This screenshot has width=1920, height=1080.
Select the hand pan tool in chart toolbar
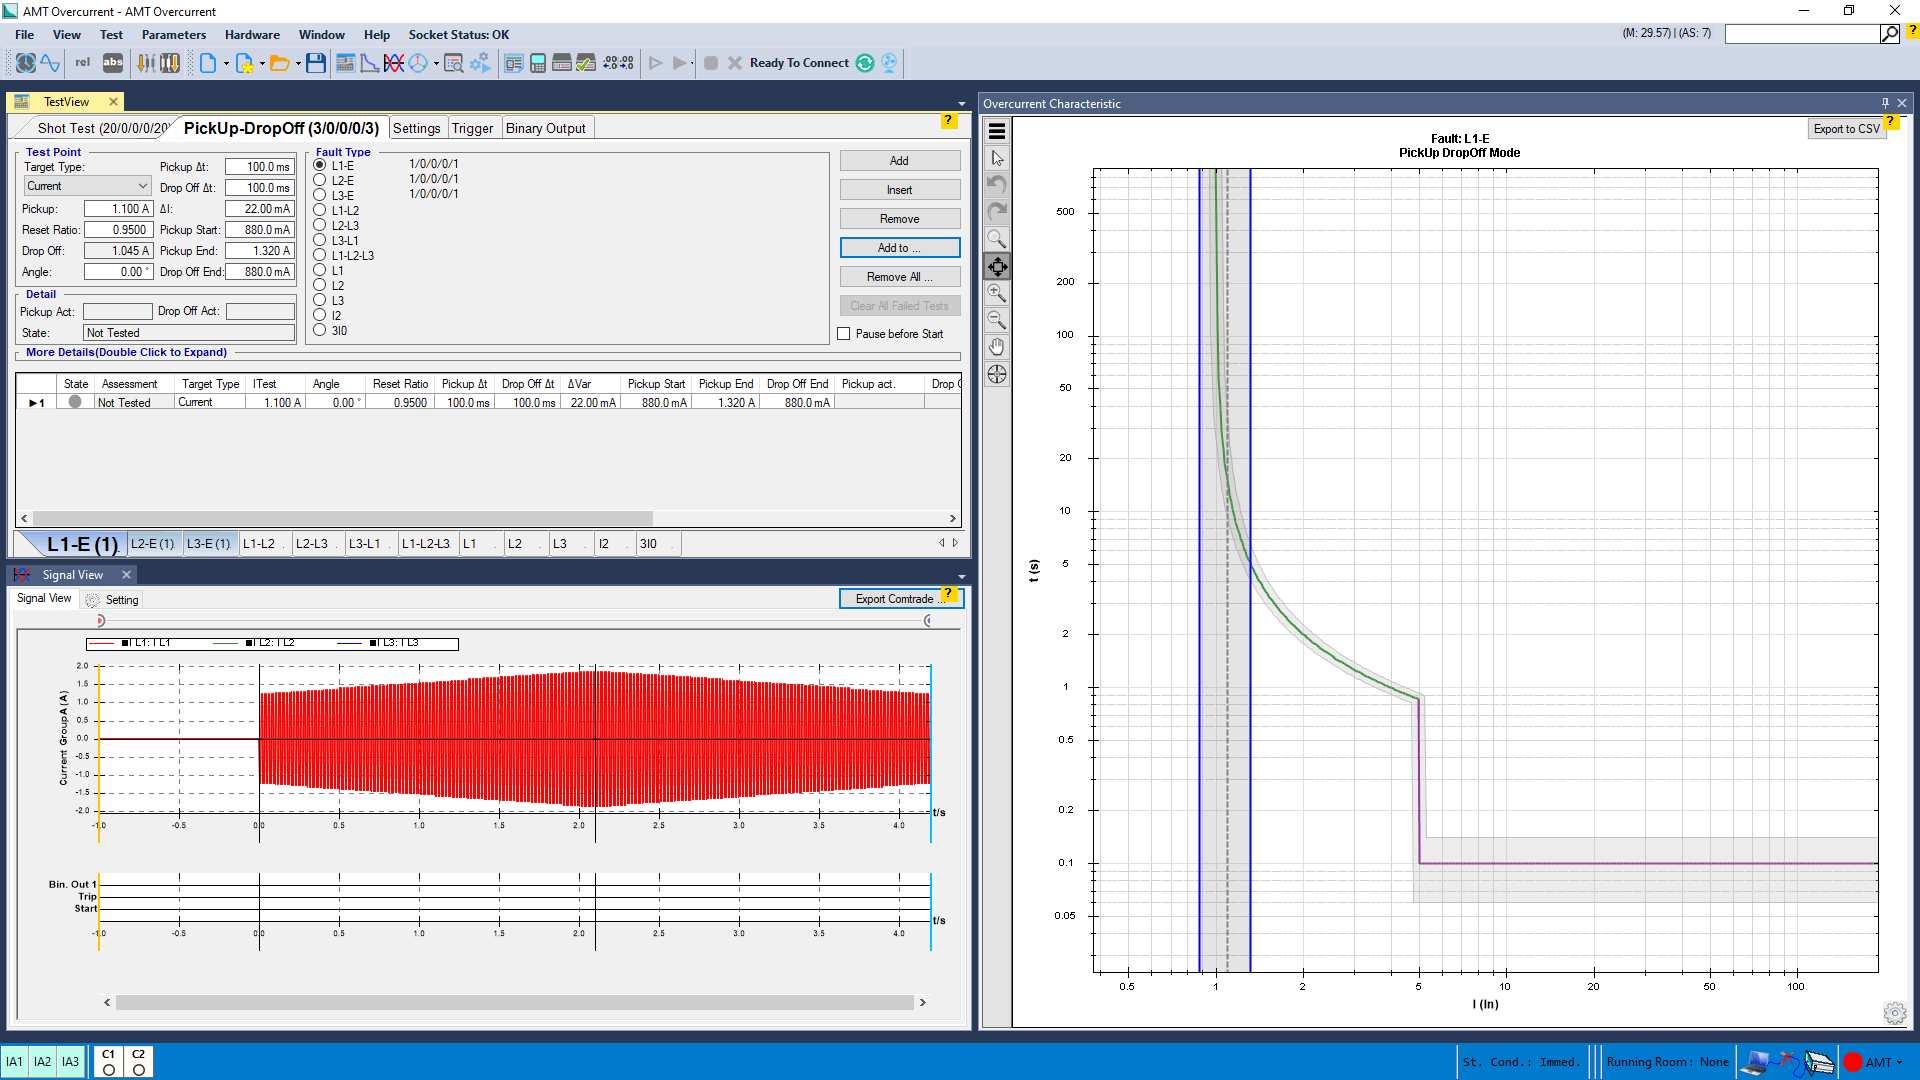tap(997, 347)
